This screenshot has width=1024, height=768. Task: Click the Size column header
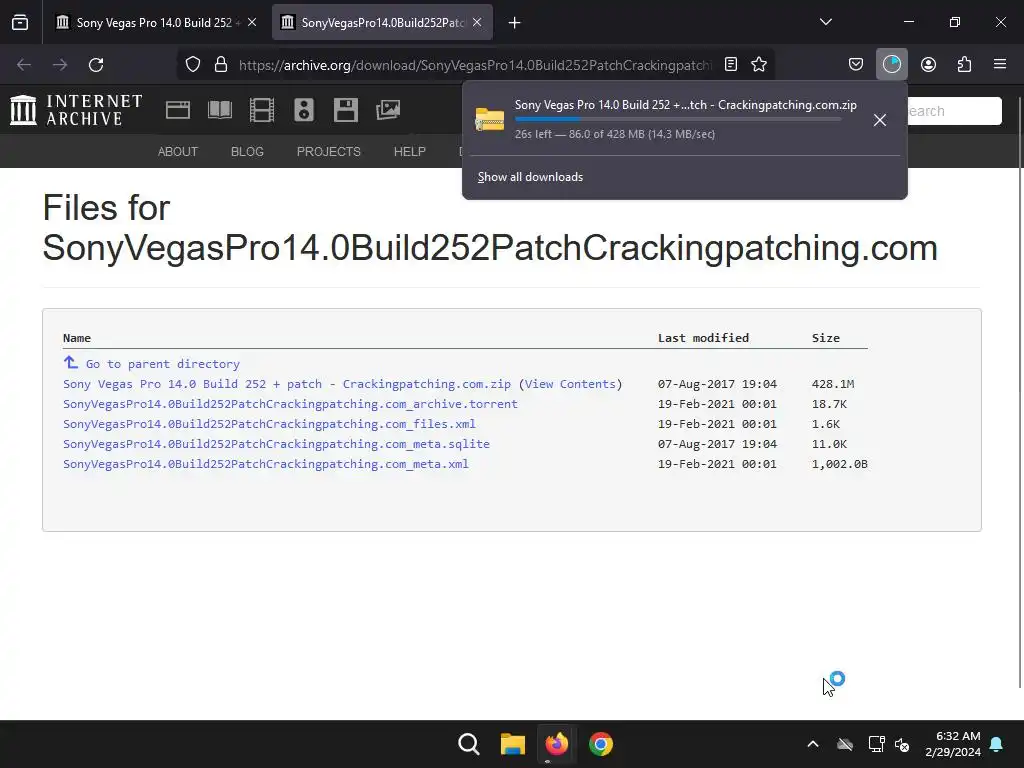tap(826, 338)
